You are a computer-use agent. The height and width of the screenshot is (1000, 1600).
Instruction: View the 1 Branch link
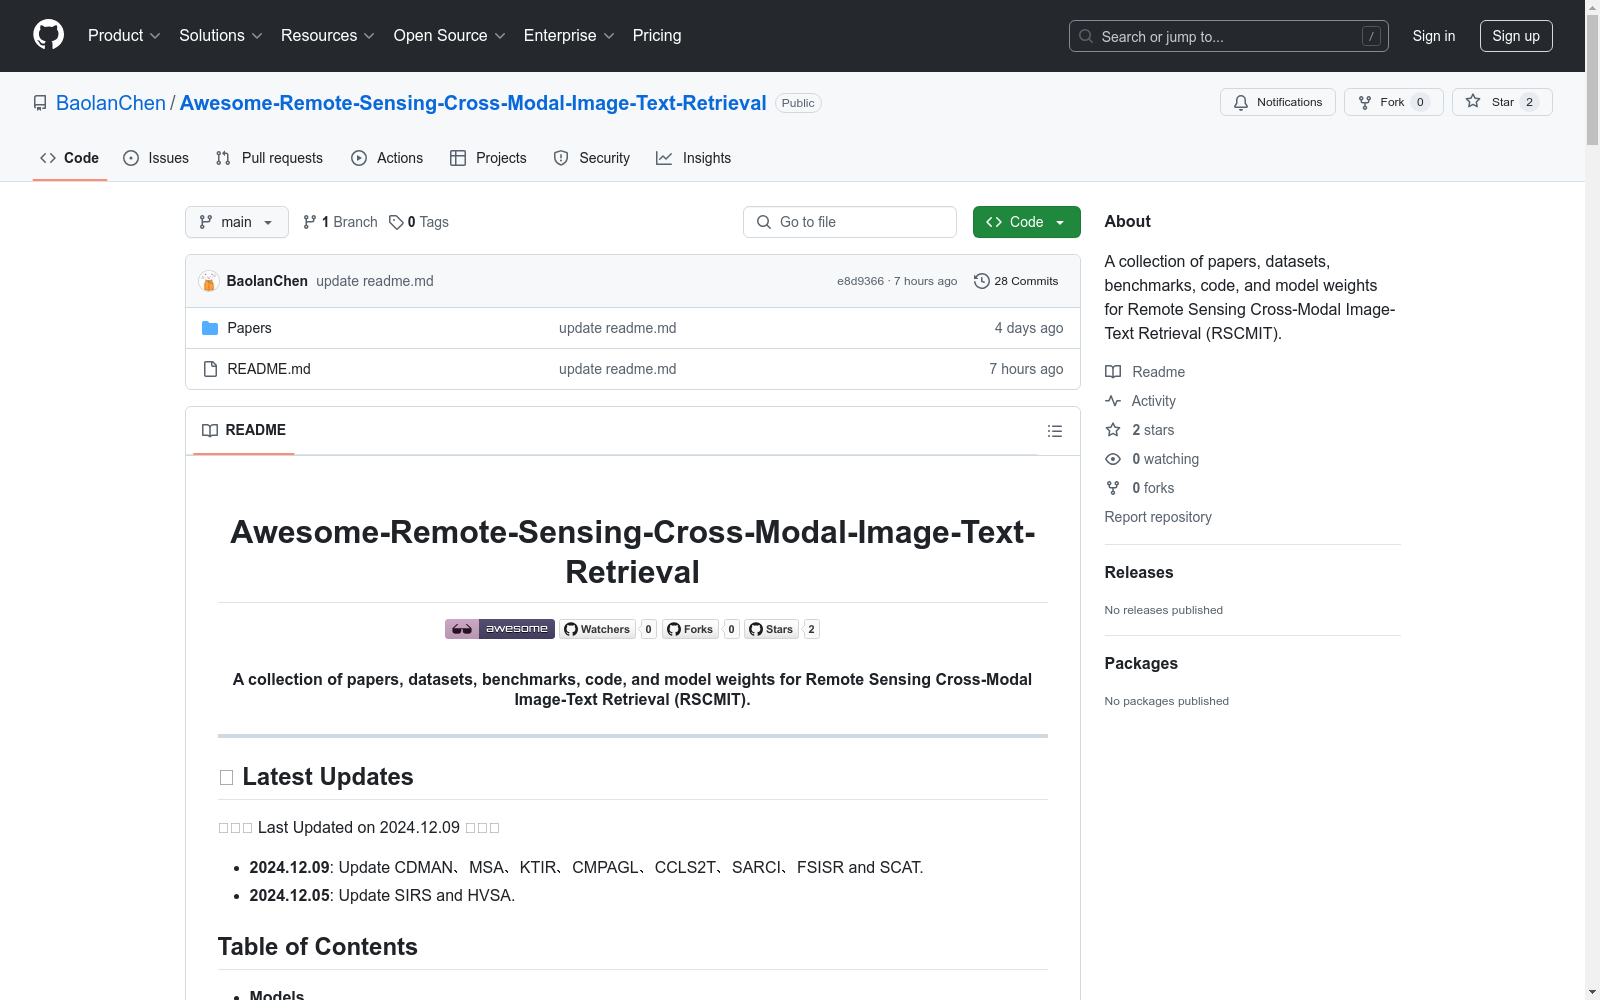click(x=340, y=222)
